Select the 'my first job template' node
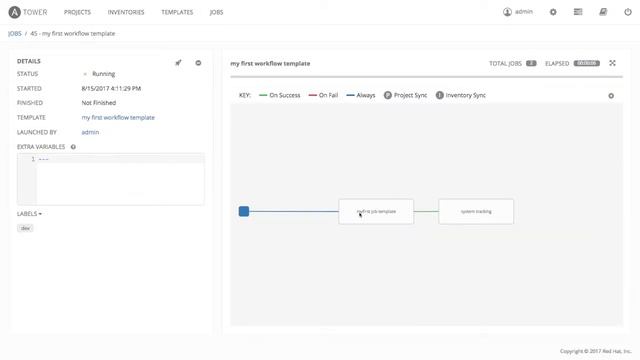The width and height of the screenshot is (640, 360). coord(376,211)
